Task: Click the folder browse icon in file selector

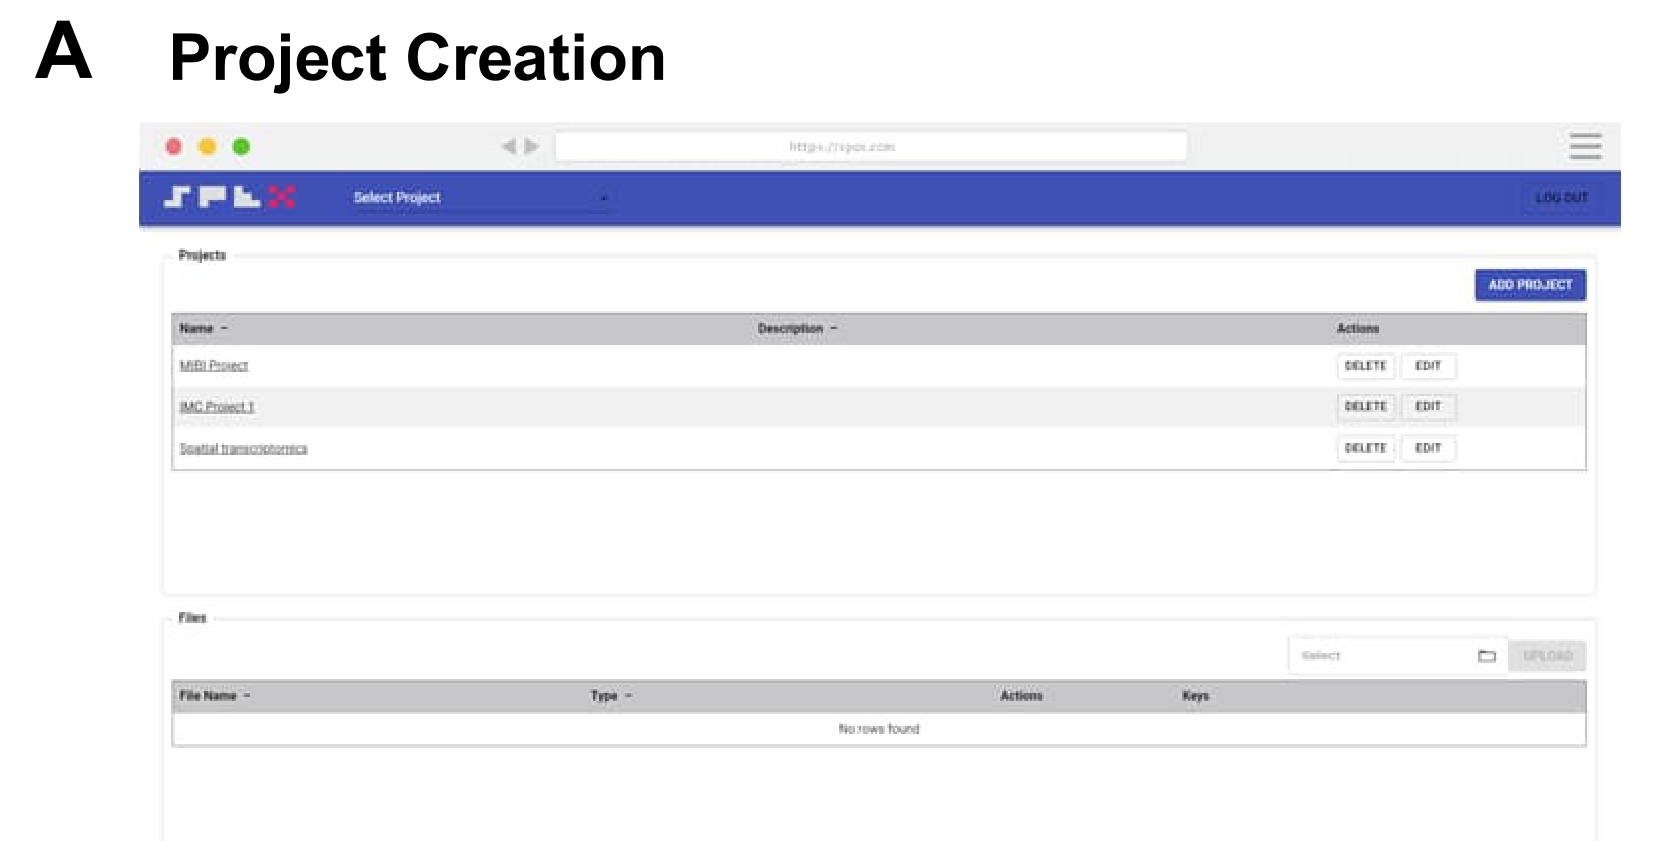Action: (x=1487, y=656)
